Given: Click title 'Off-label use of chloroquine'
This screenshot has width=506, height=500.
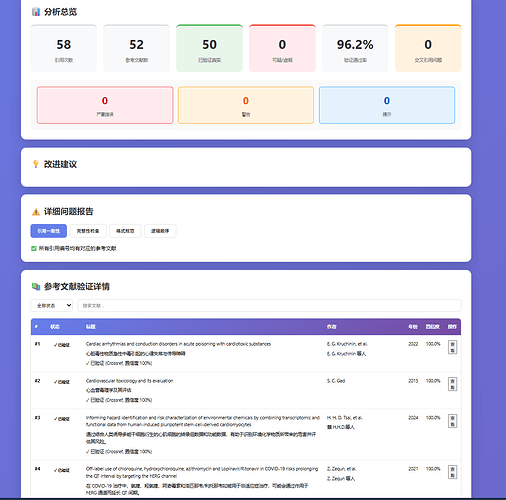Looking at the screenshot, I should click(202, 472).
